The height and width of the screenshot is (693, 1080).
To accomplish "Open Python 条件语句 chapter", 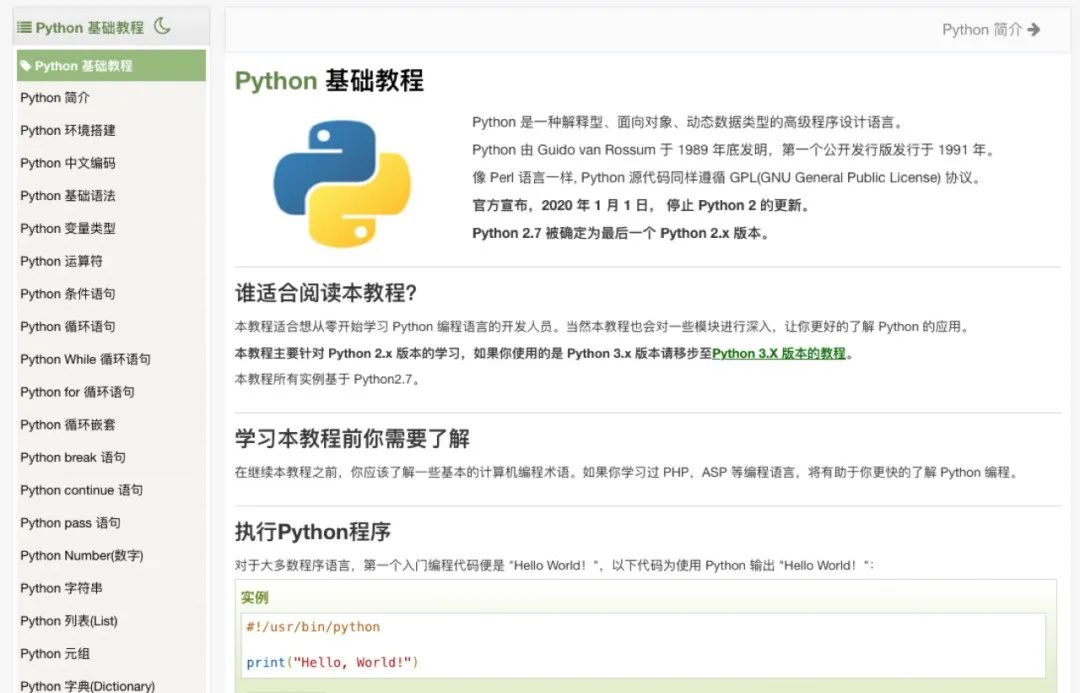I will [68, 294].
